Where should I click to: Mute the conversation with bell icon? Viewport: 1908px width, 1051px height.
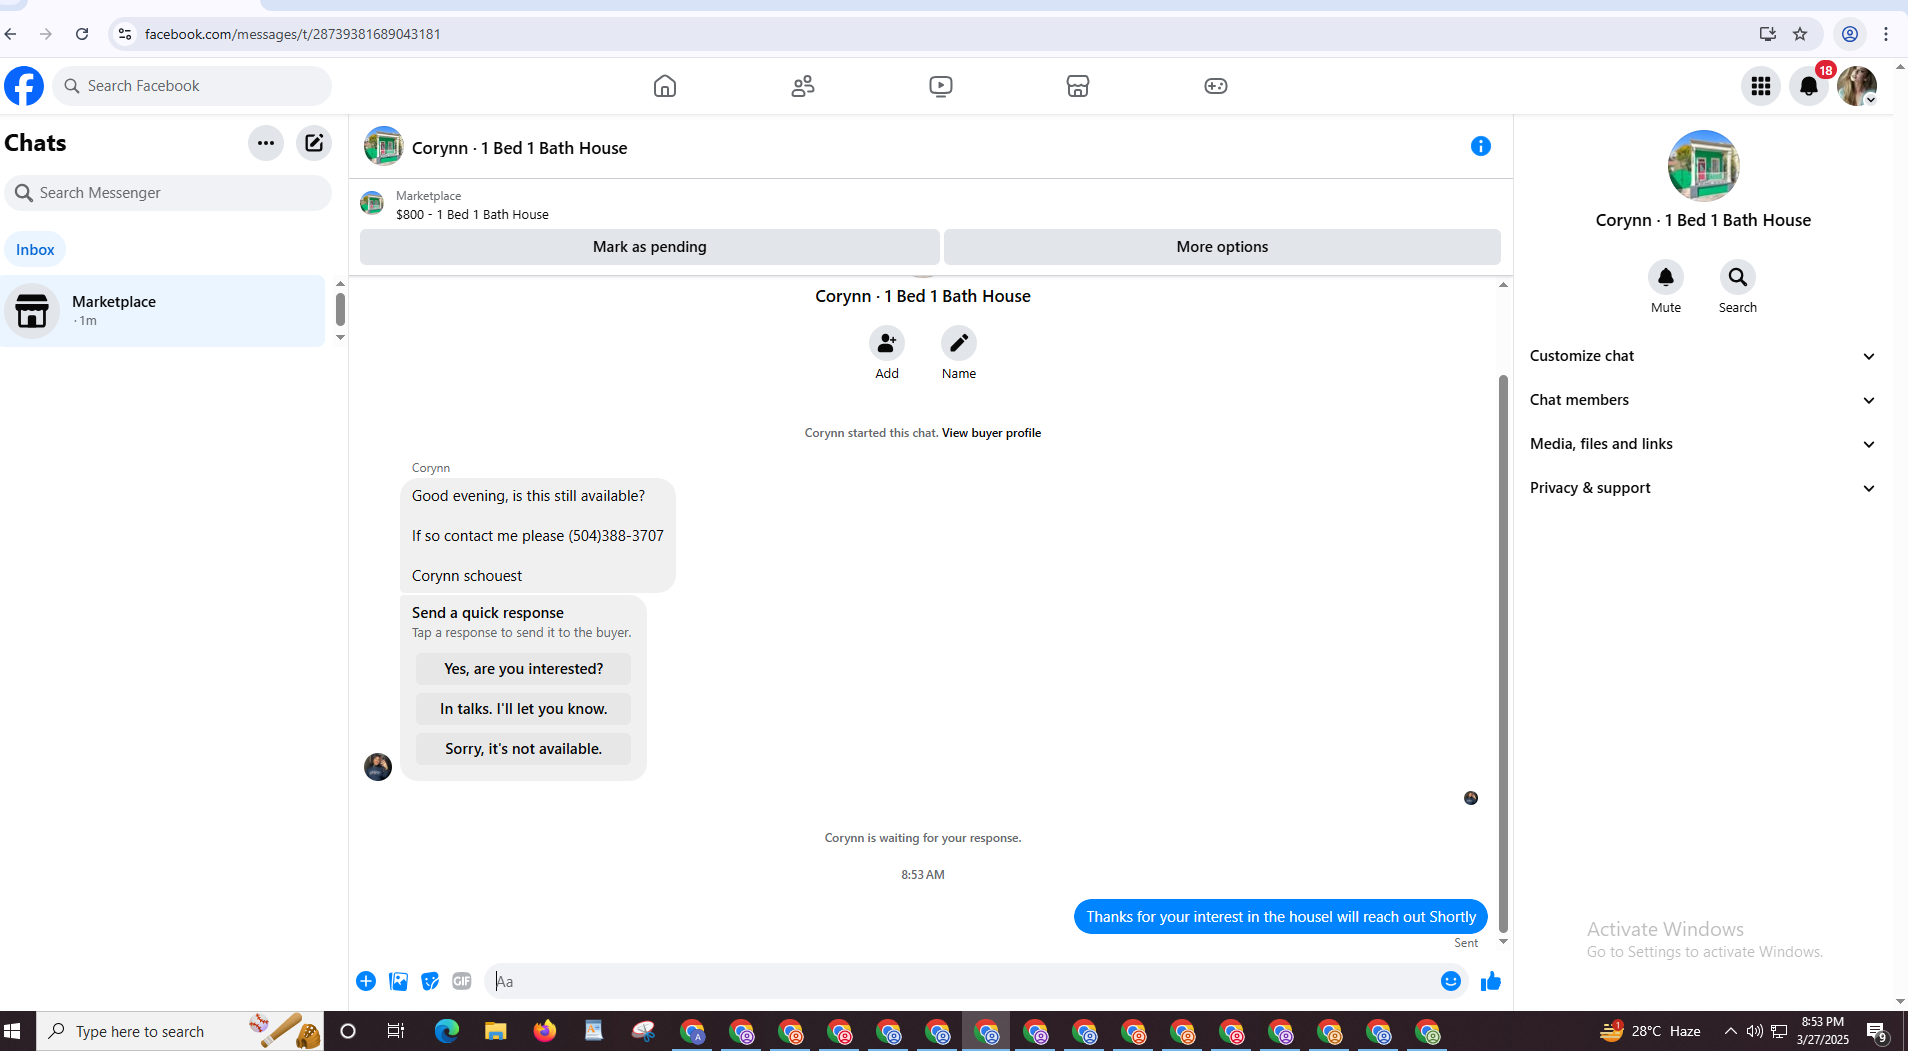click(x=1666, y=277)
